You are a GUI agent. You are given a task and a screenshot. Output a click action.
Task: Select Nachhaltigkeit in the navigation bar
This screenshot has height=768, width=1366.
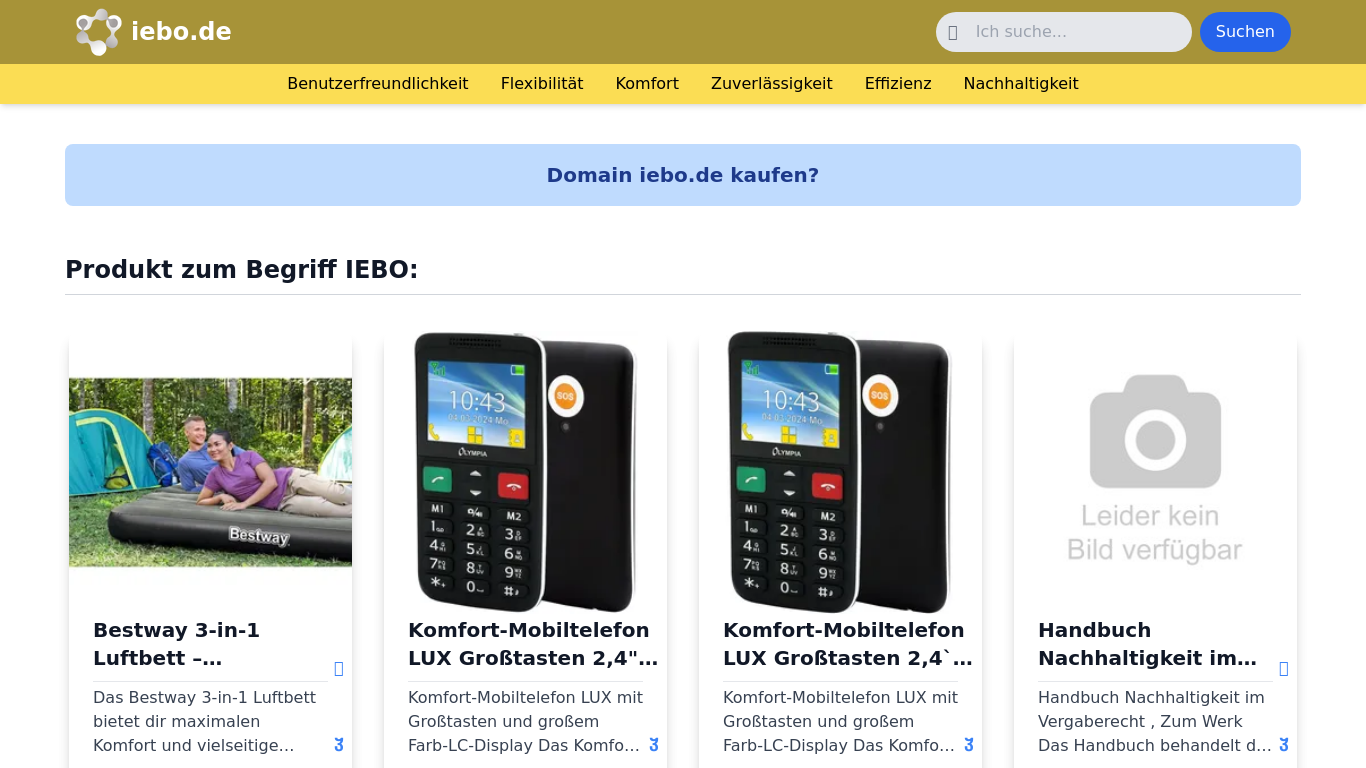point(1021,84)
